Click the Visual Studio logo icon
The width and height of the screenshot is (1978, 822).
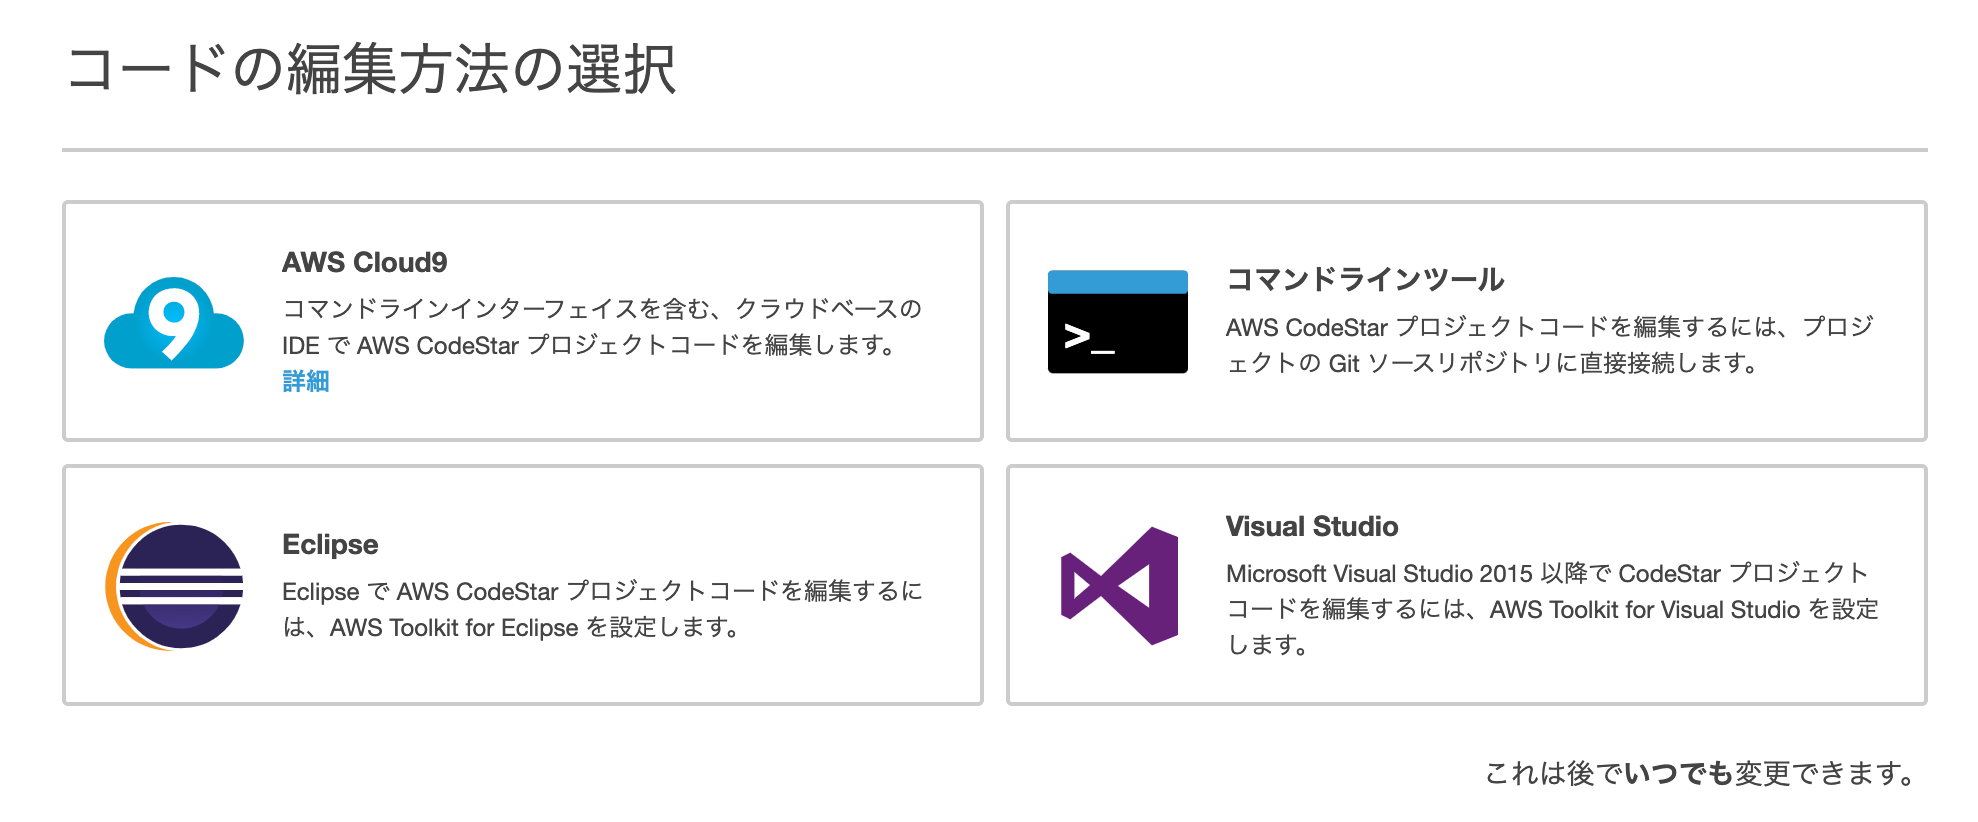1119,586
